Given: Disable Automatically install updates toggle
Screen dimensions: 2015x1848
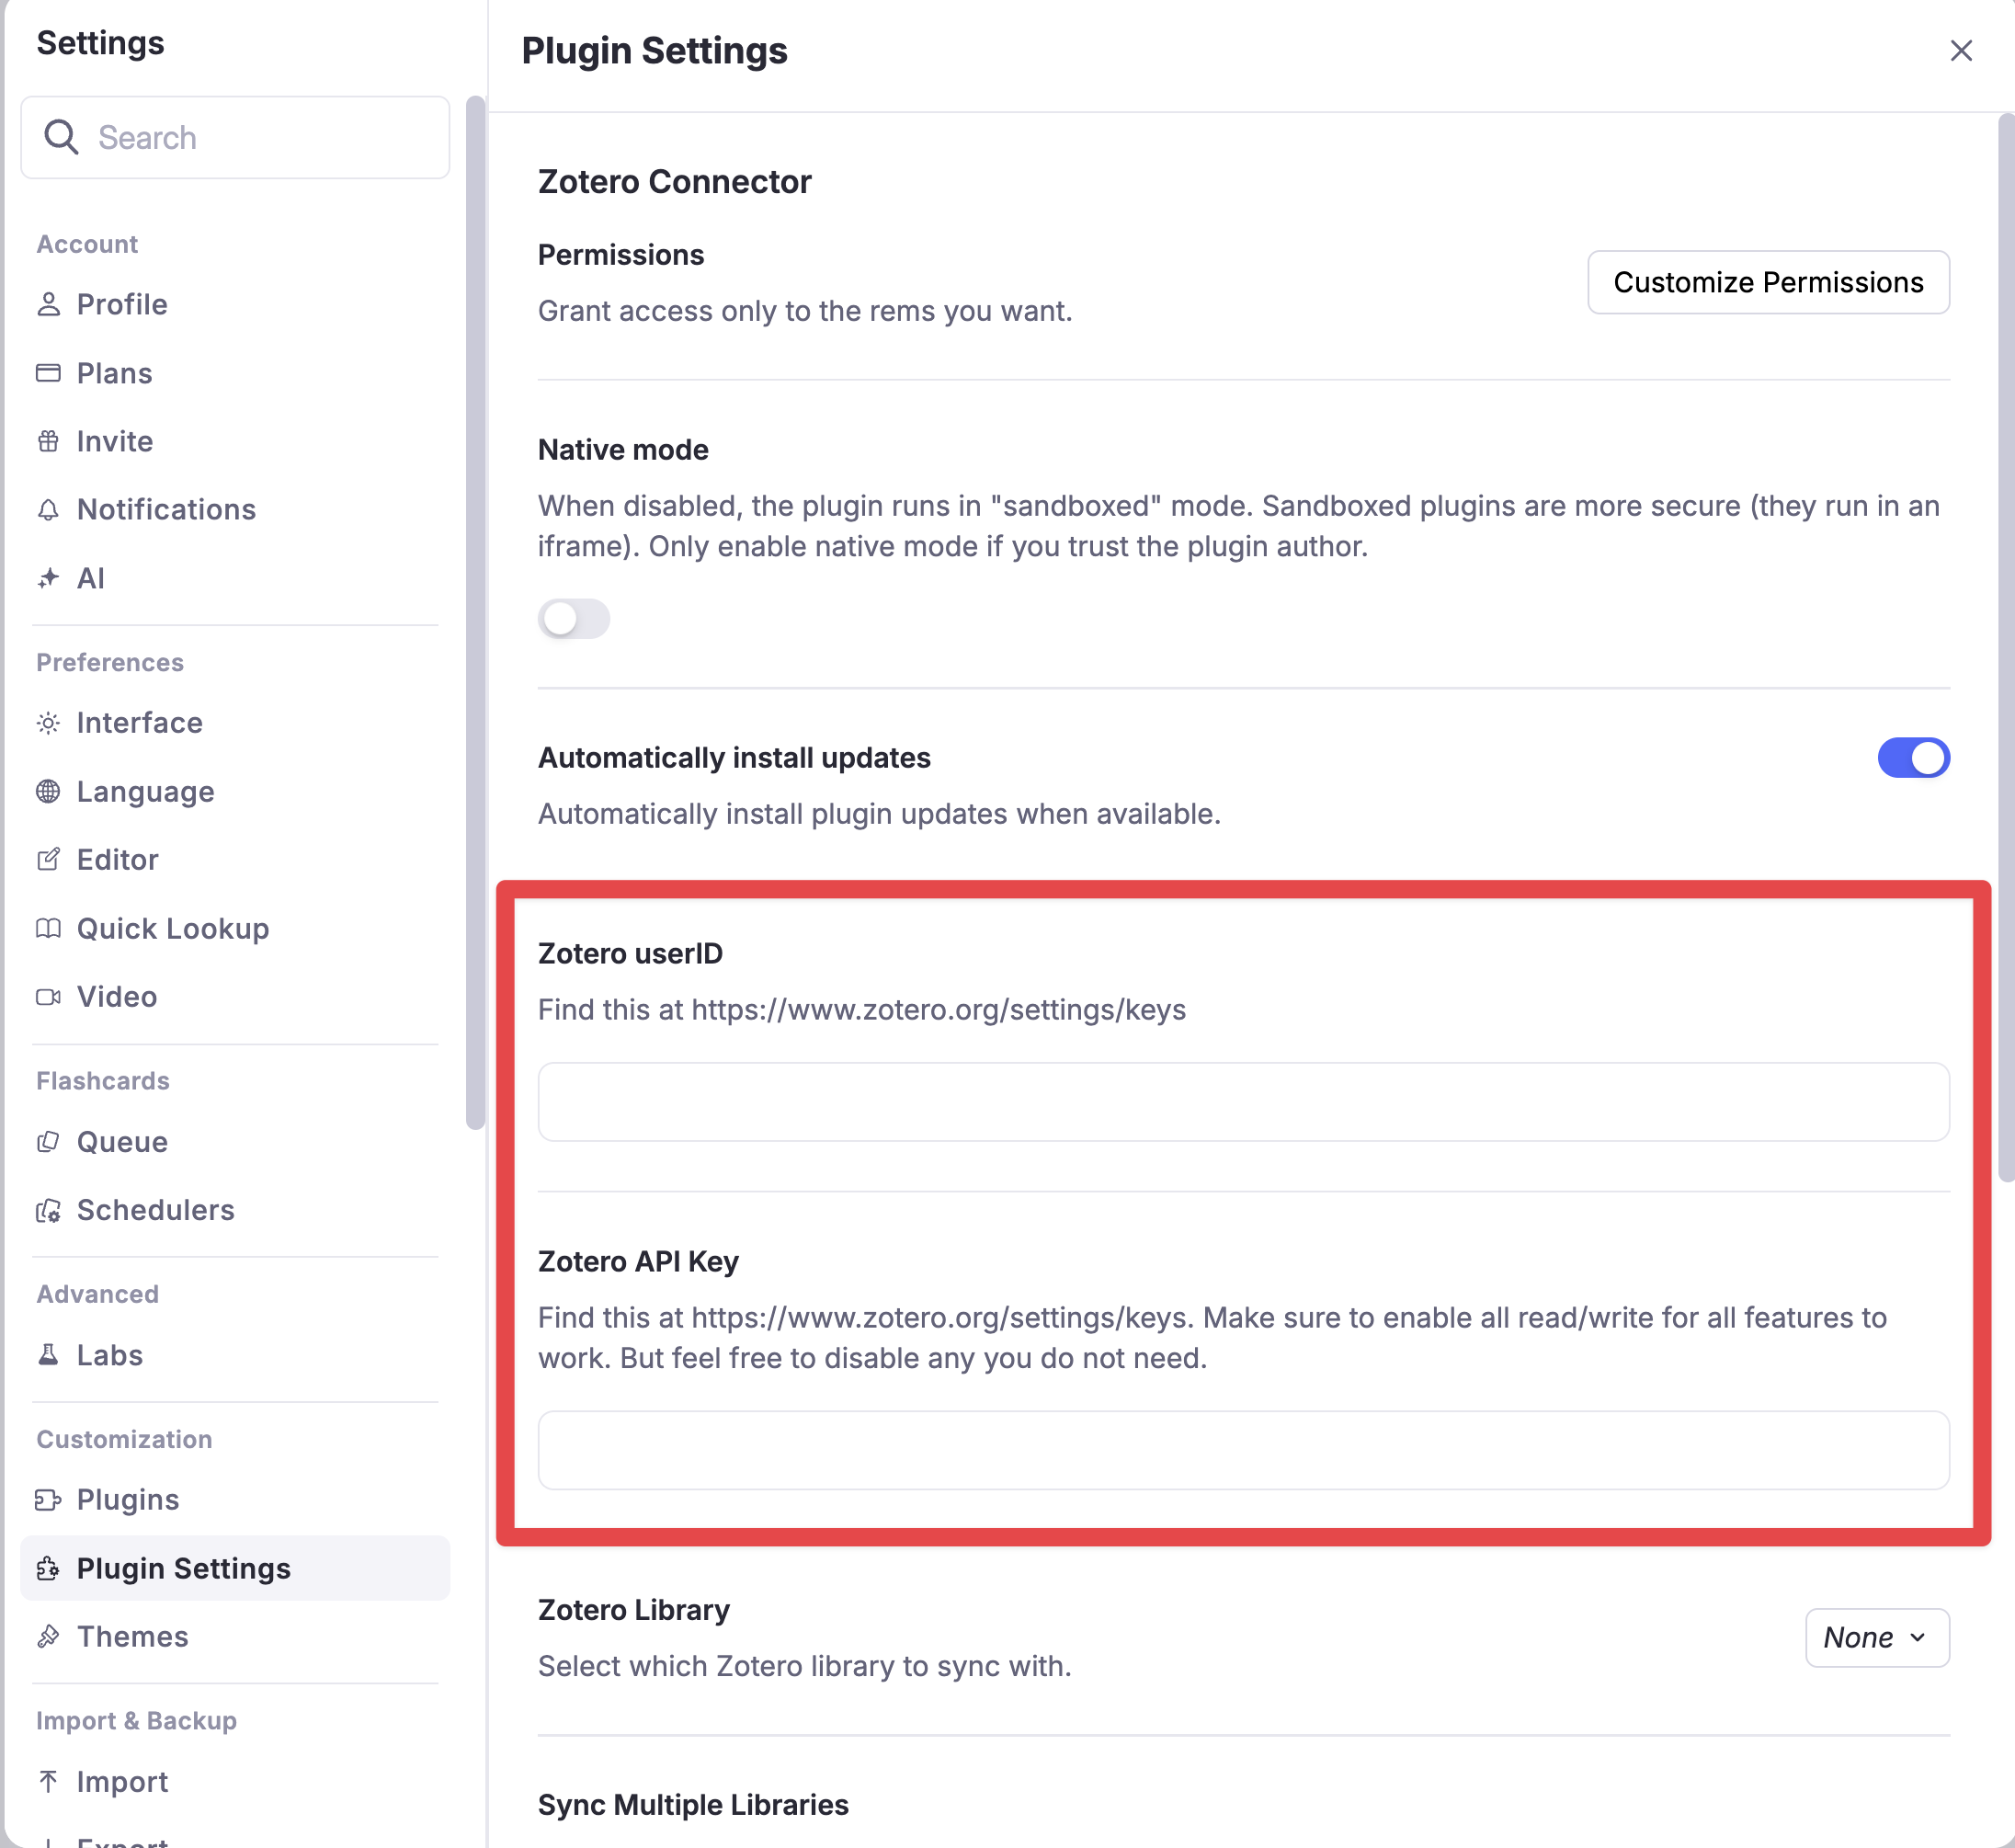Looking at the screenshot, I should point(1912,757).
